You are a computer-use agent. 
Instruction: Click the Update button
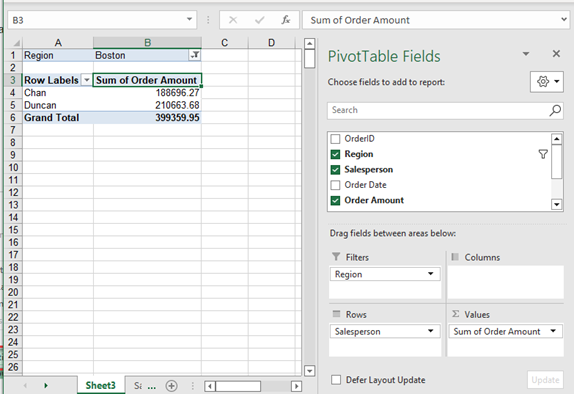pyautogui.click(x=545, y=380)
